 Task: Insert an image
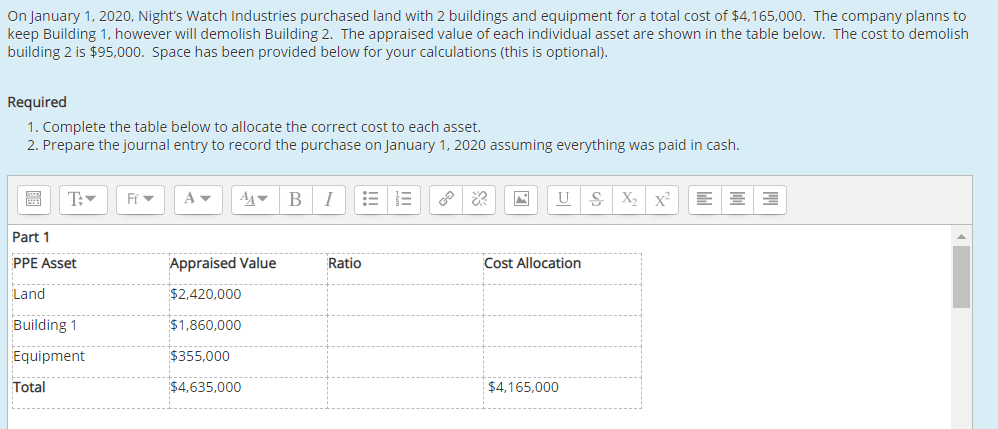521,199
